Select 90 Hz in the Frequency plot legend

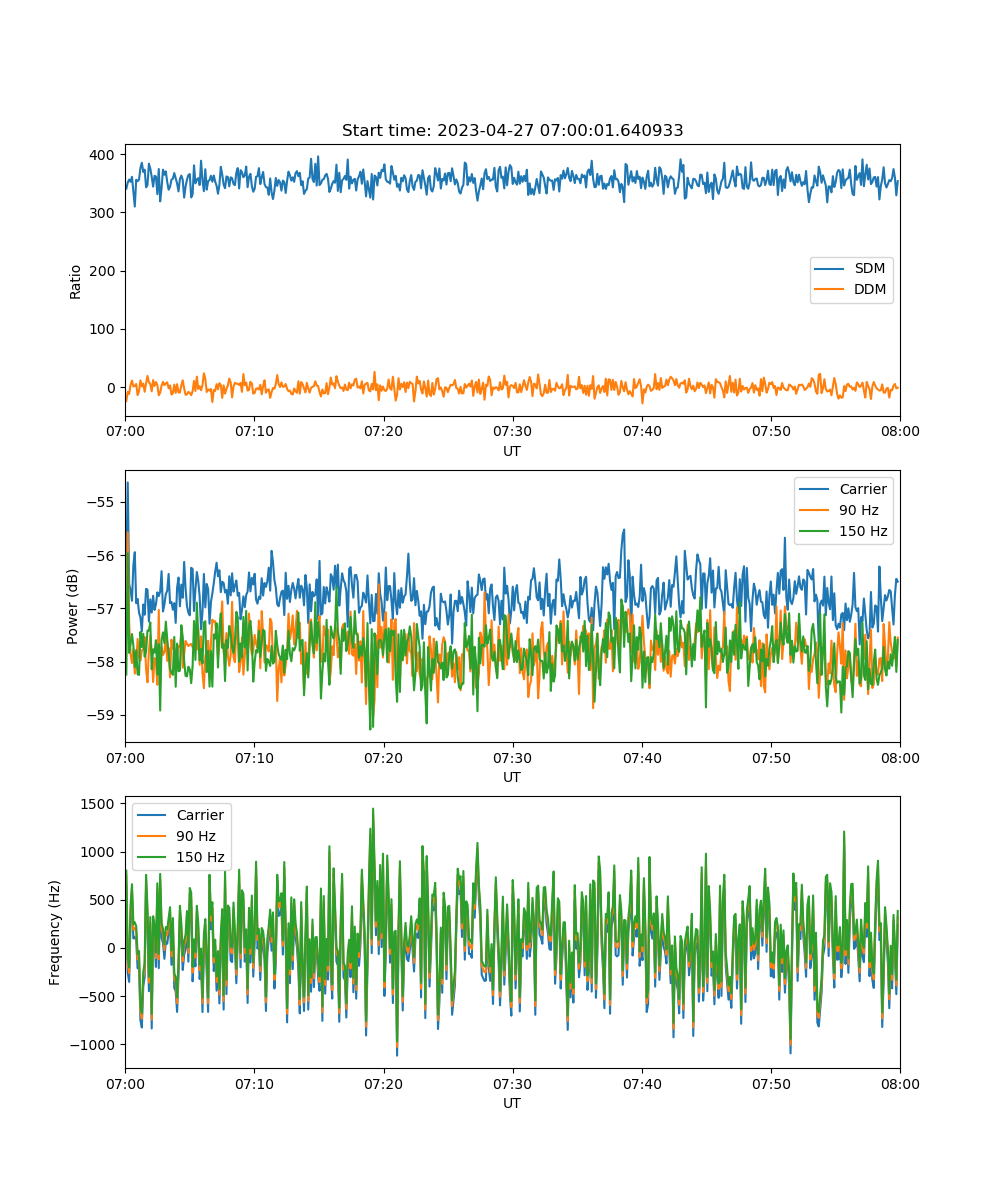tap(196, 837)
